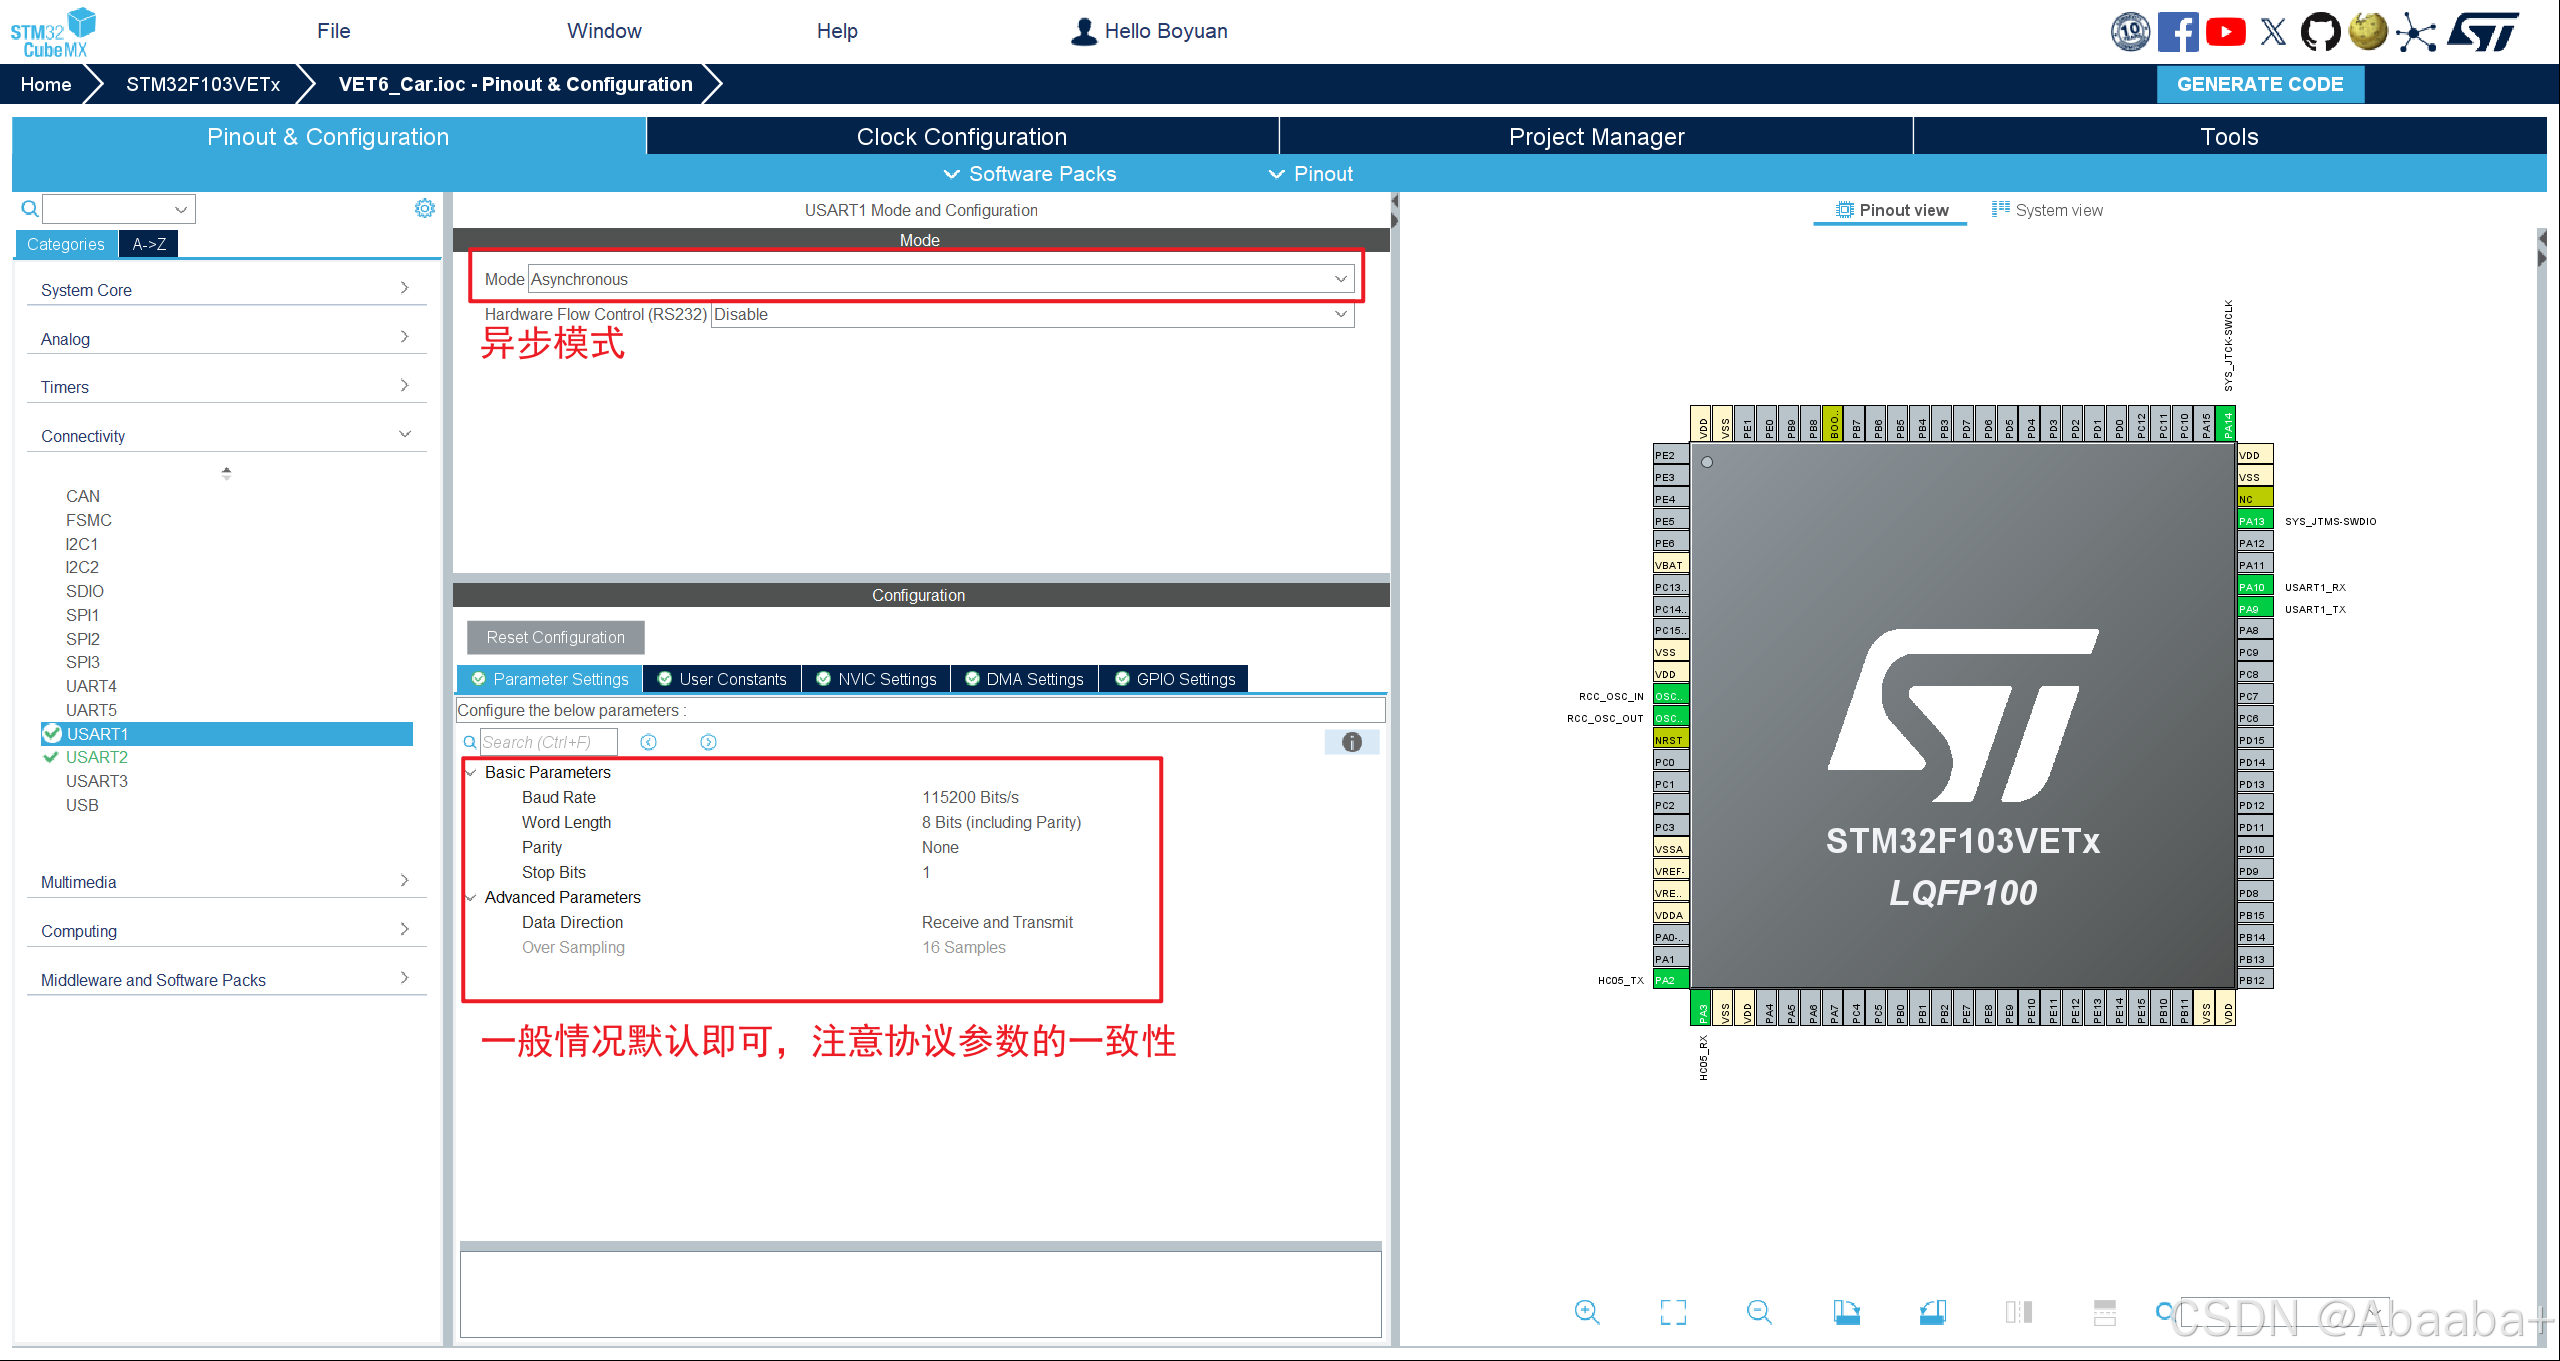This screenshot has height=1361, width=2560.
Task: Click the ST community network star icon
Action: 2416,32
